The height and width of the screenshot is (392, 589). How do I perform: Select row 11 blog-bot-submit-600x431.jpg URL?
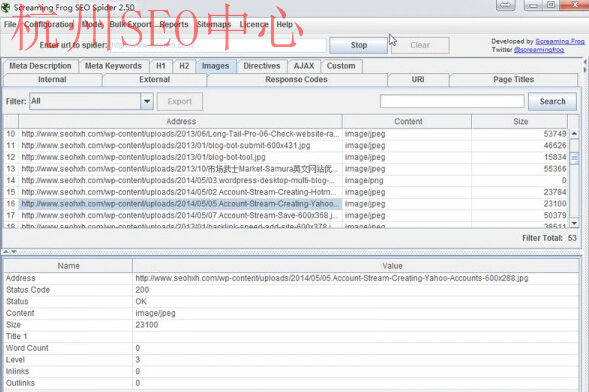[180, 146]
